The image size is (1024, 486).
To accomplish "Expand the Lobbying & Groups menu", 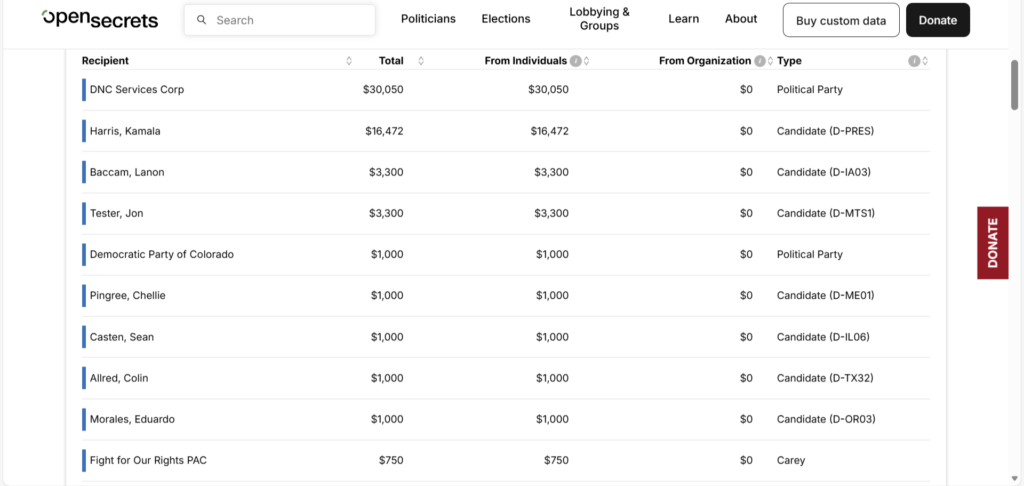I will [x=600, y=19].
